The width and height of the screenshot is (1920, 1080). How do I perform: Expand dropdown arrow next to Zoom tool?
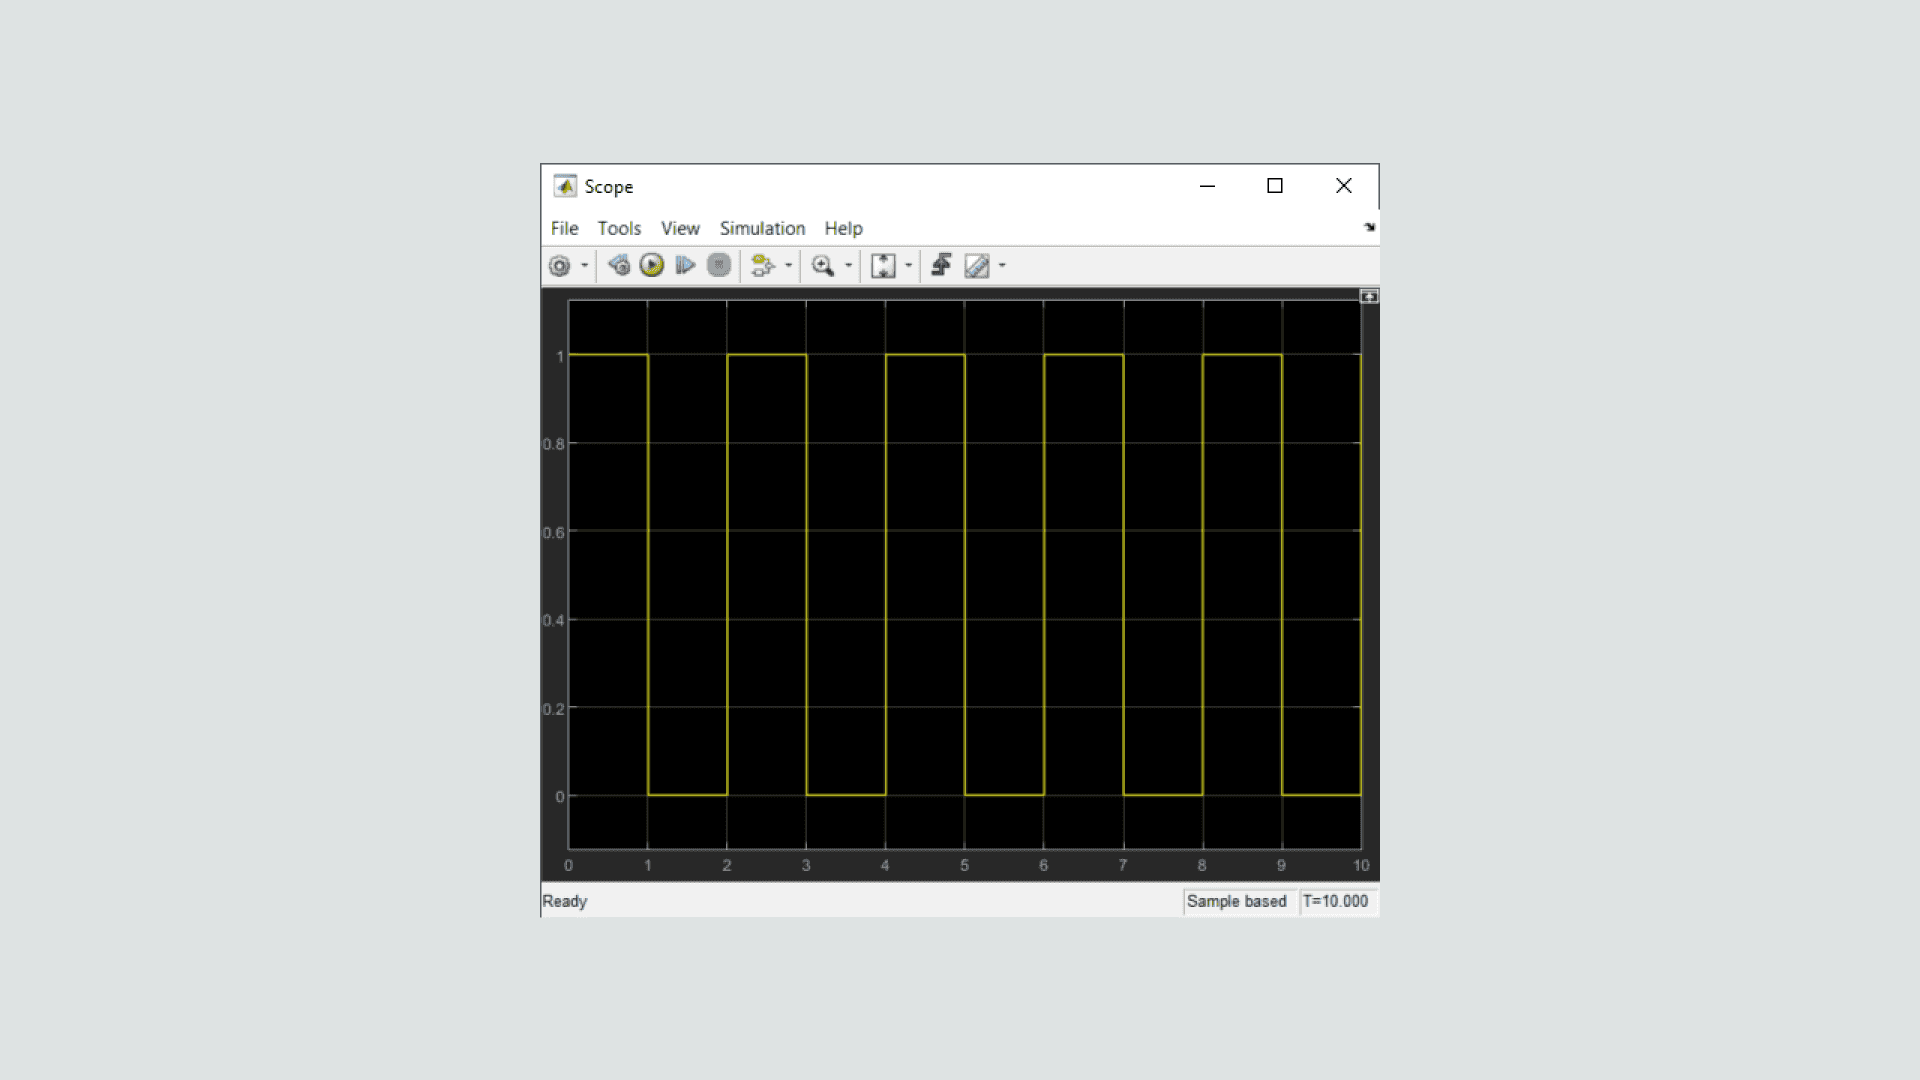[848, 266]
